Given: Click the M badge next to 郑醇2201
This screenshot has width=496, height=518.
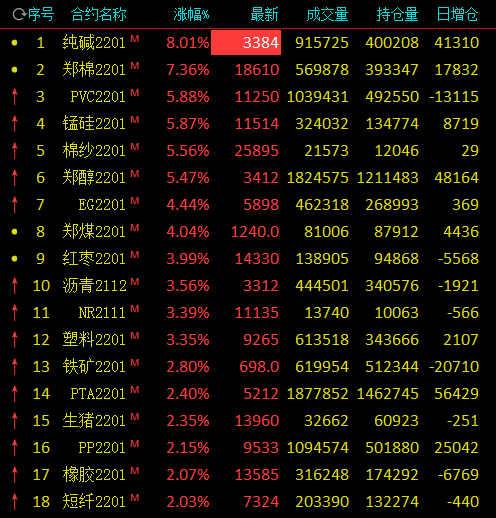Looking at the screenshot, I should (x=135, y=173).
